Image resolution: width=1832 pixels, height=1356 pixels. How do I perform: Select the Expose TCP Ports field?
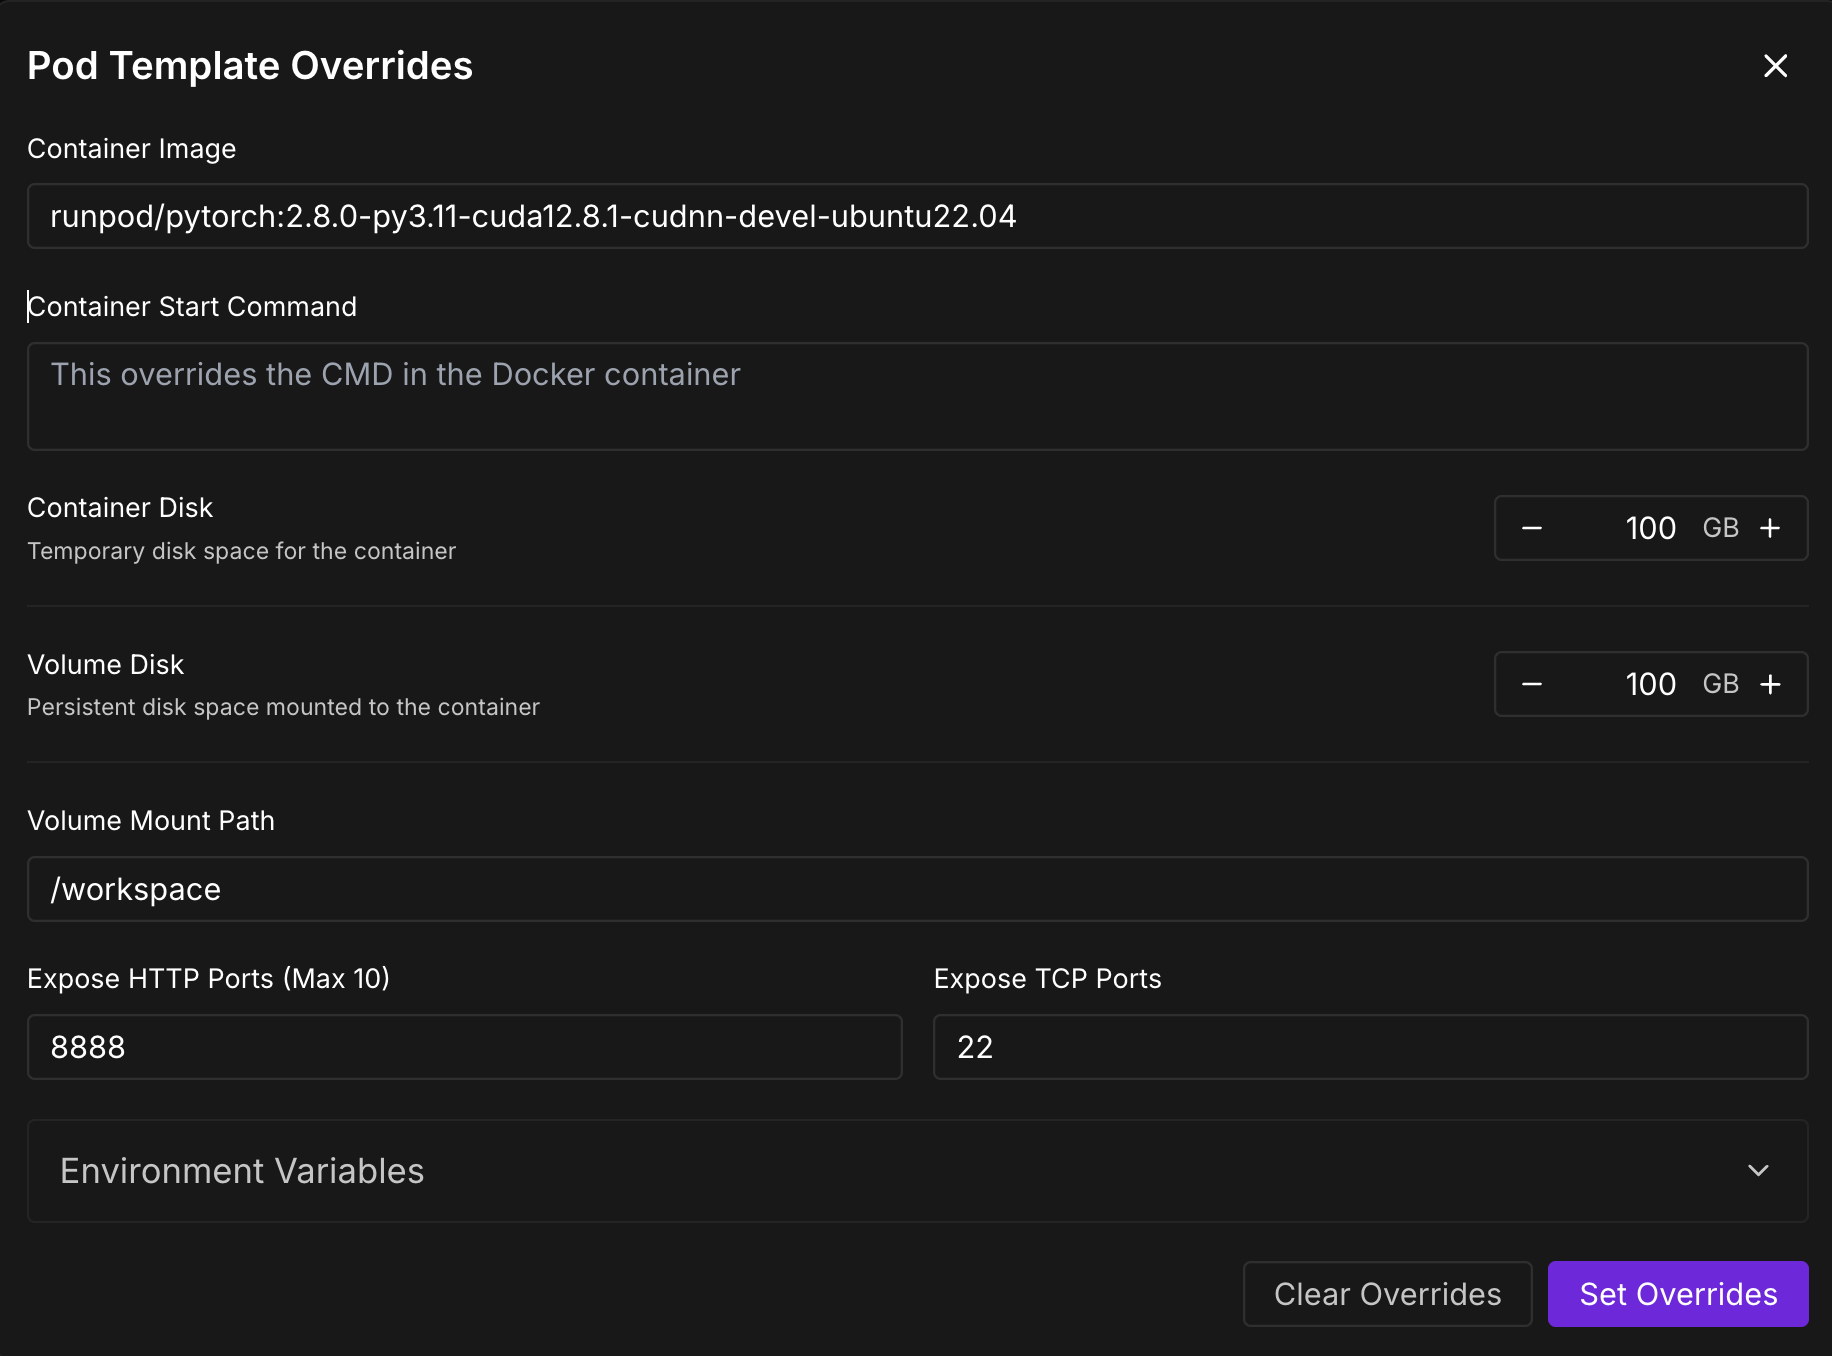[x=1370, y=1047]
